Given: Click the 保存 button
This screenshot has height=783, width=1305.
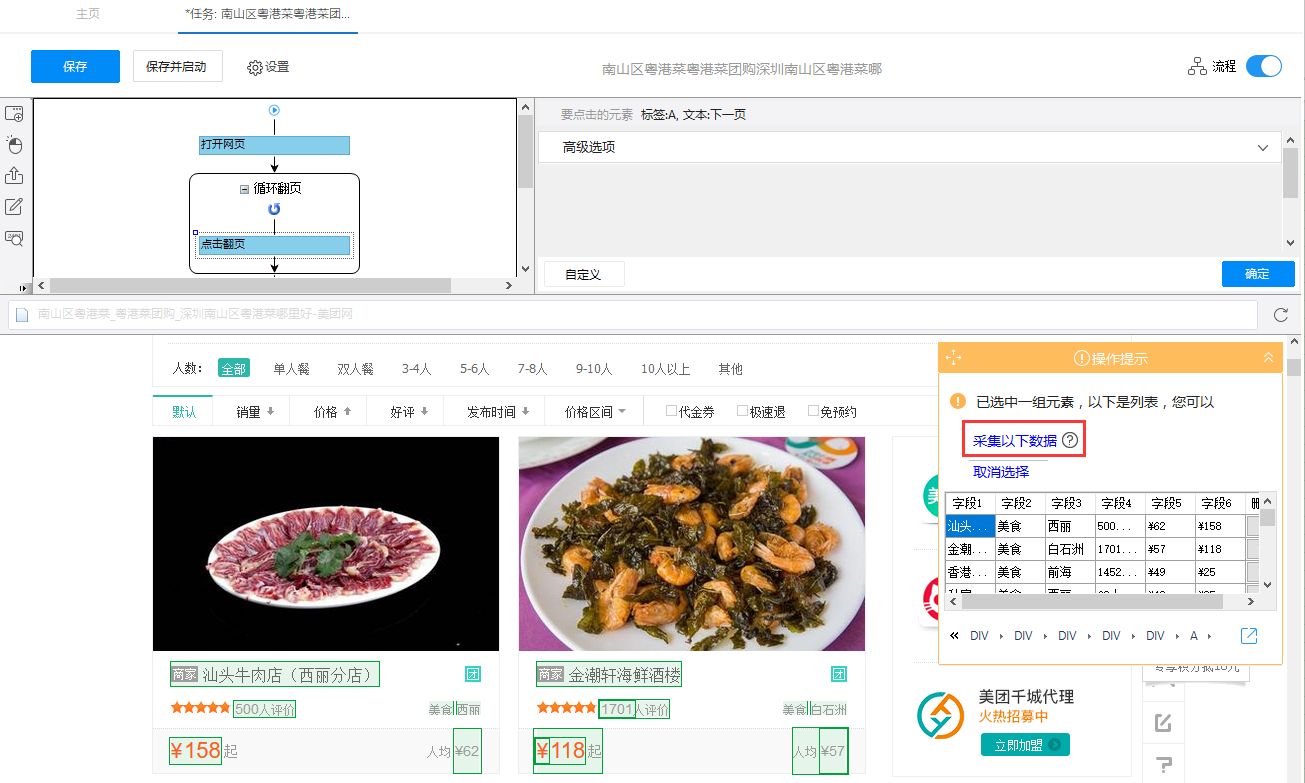Looking at the screenshot, I should click(75, 67).
